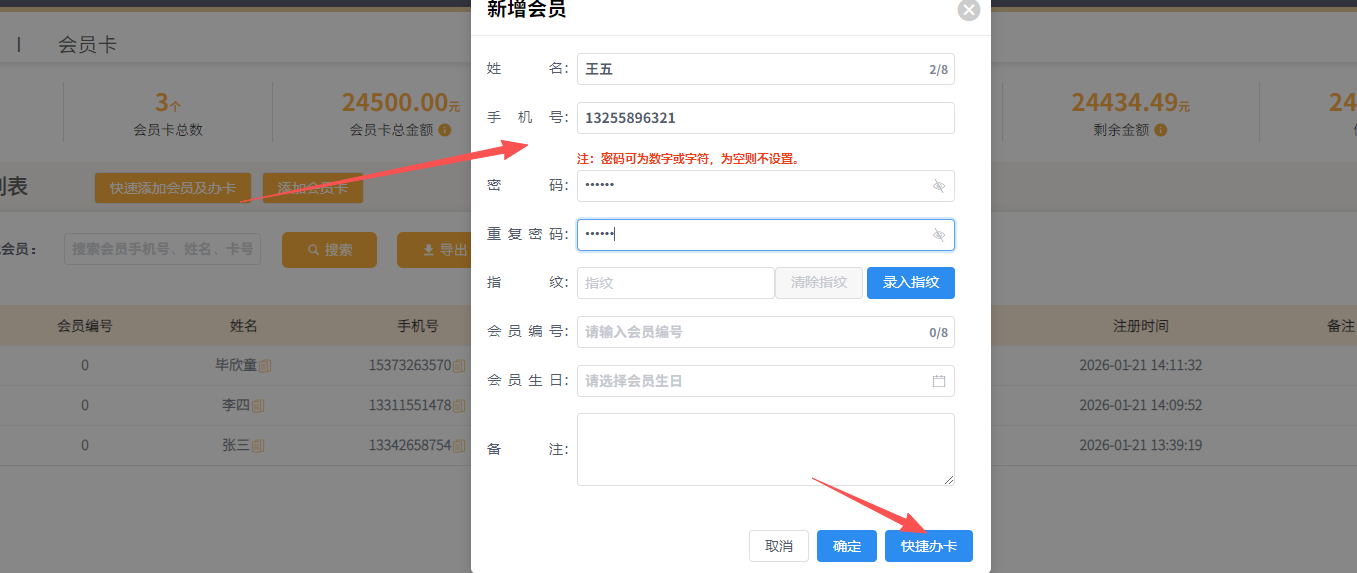This screenshot has width=1357, height=573.
Task: Copy phone number 13342658754 via its copy icon
Action: (x=459, y=446)
